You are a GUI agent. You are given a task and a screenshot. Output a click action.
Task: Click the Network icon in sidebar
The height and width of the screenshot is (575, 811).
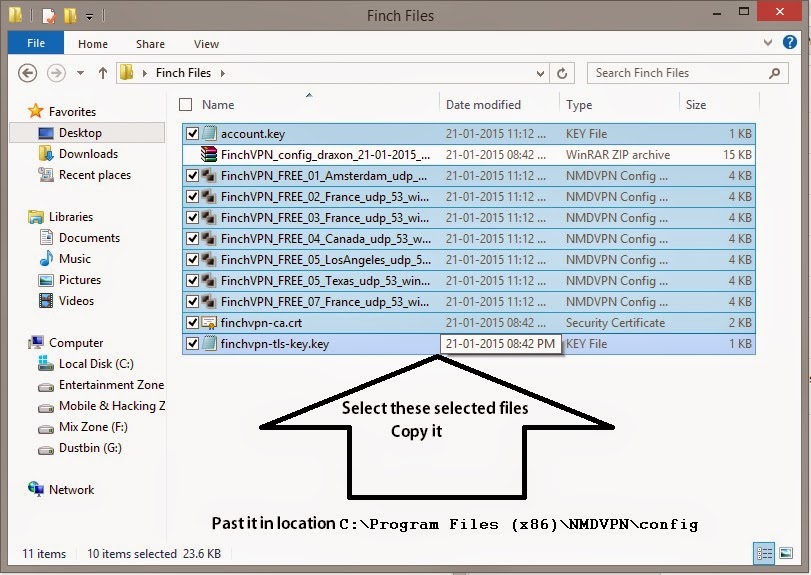coord(36,489)
